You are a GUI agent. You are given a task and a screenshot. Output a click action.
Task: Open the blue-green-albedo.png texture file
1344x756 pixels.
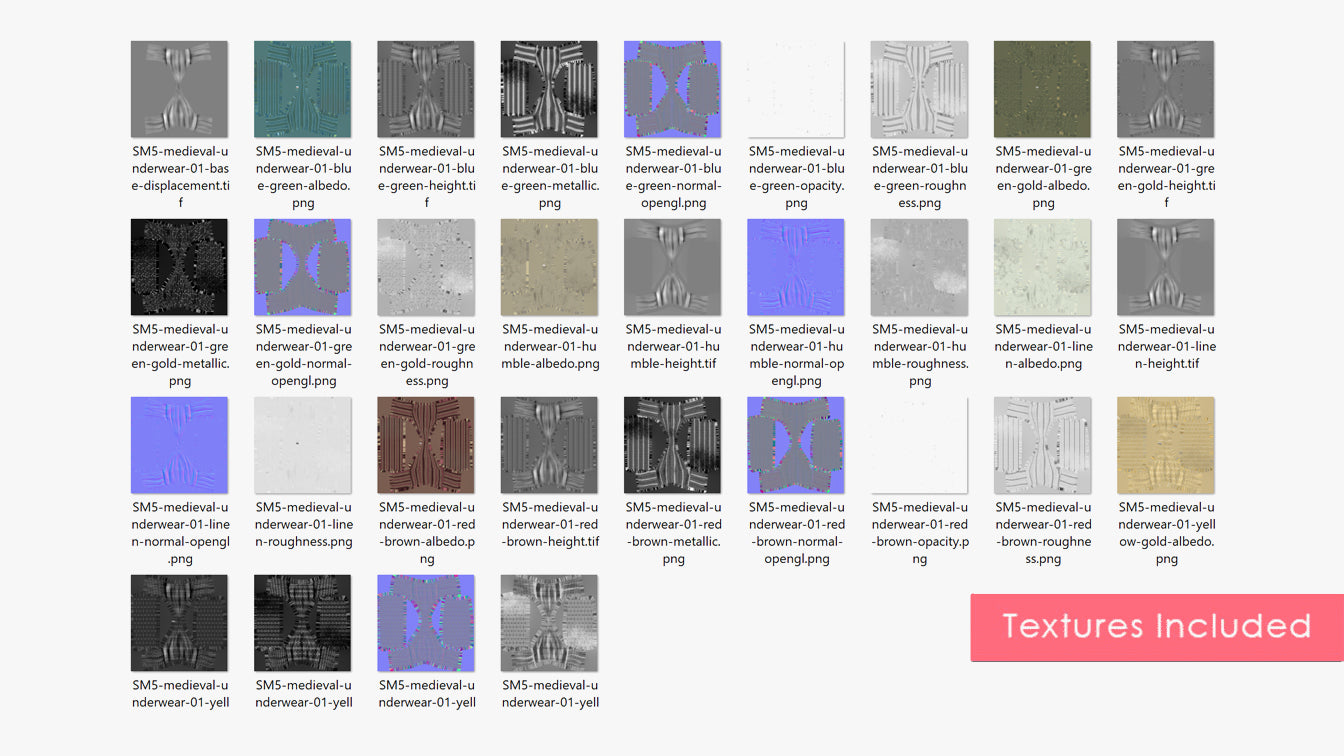click(302, 89)
